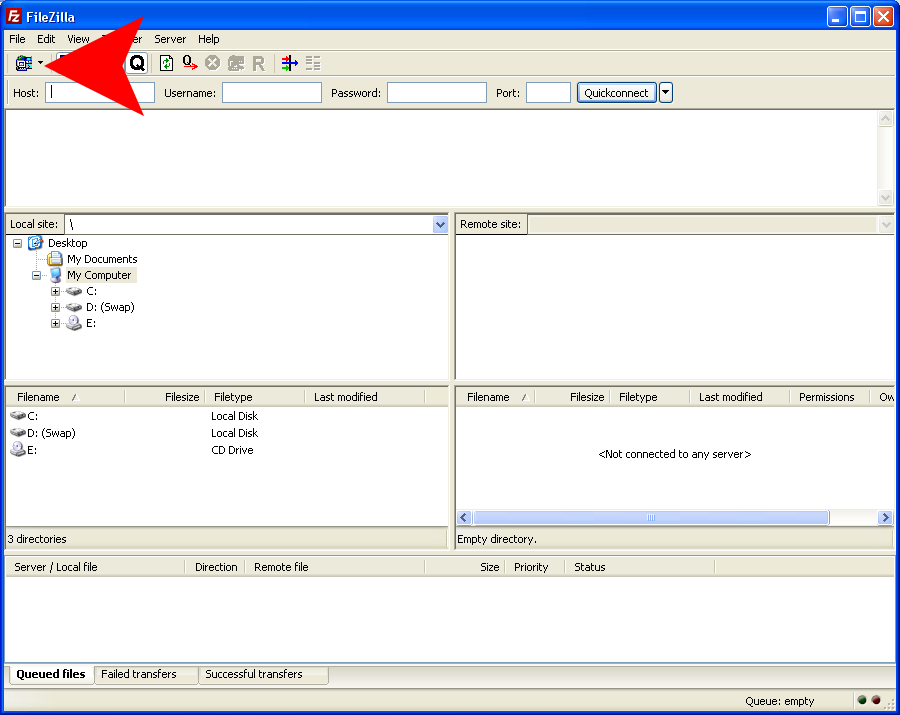Screen dimensions: 900x715
Task: Click the E: CD icon in file list
Action: point(18,449)
